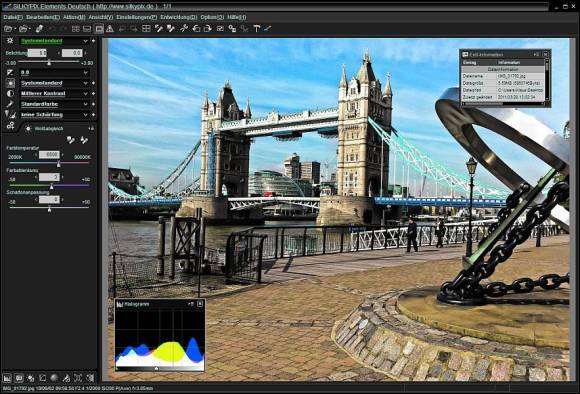Open file via first folder toolbar icon
Image resolution: width=580 pixels, height=394 pixels.
coord(8,28)
